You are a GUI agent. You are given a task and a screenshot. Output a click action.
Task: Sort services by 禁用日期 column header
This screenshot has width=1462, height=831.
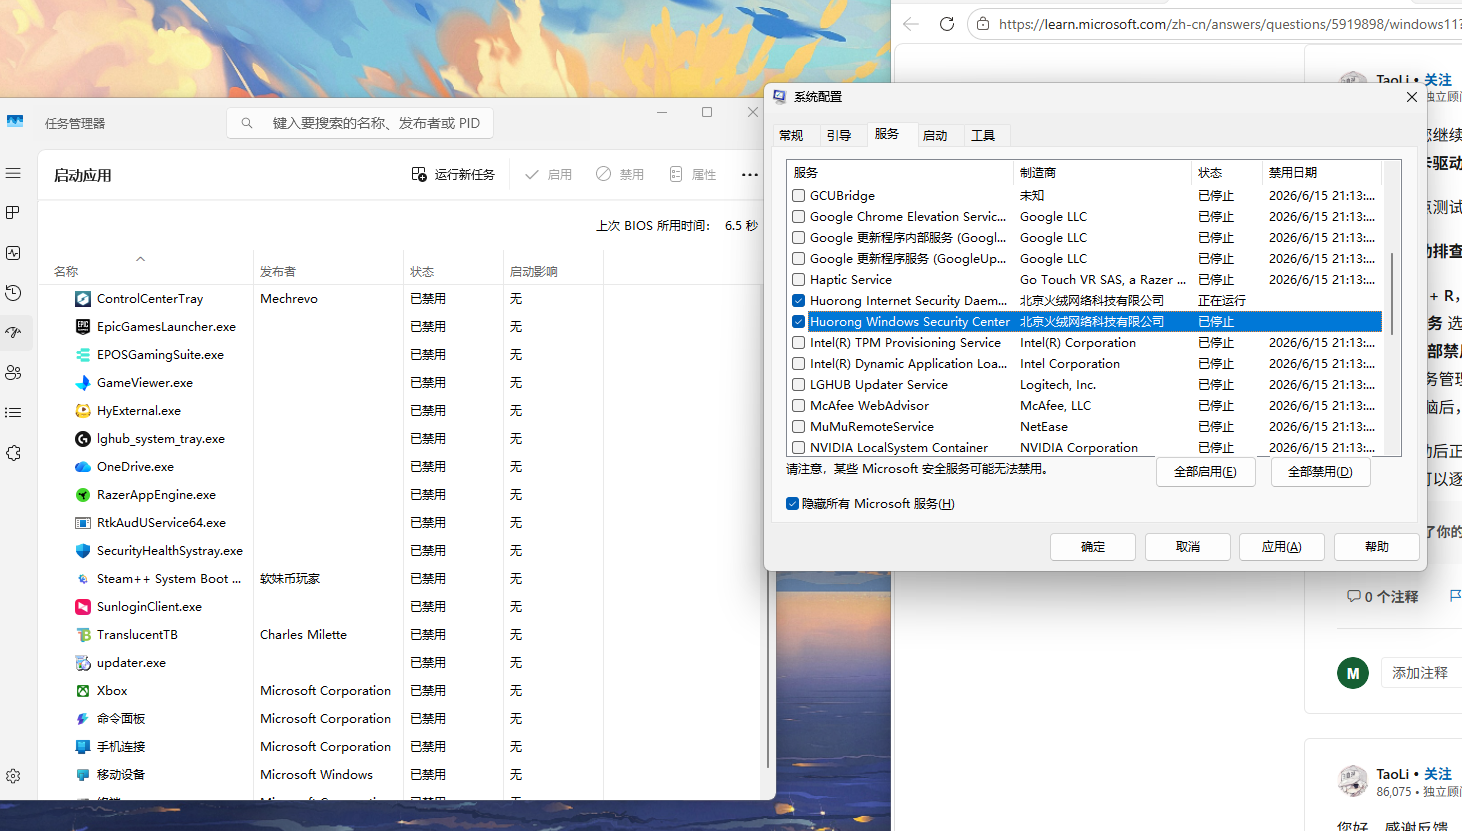pos(1322,173)
